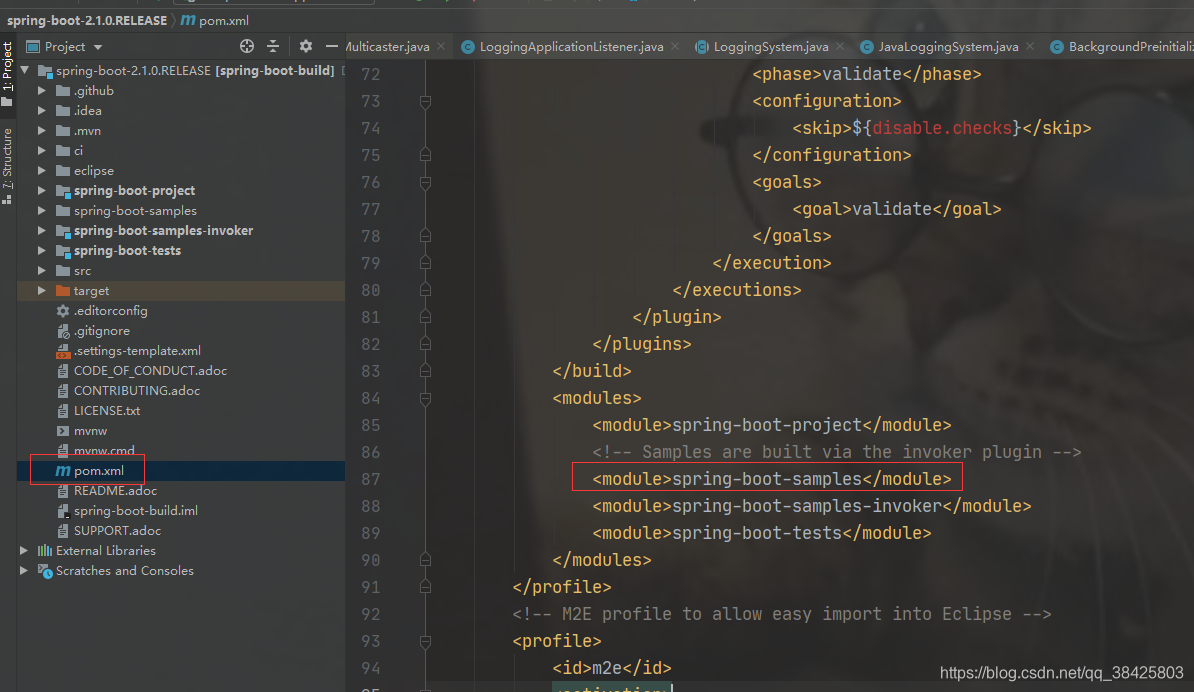
Task: Open the 1: Project side tool window
Action: 8,74
